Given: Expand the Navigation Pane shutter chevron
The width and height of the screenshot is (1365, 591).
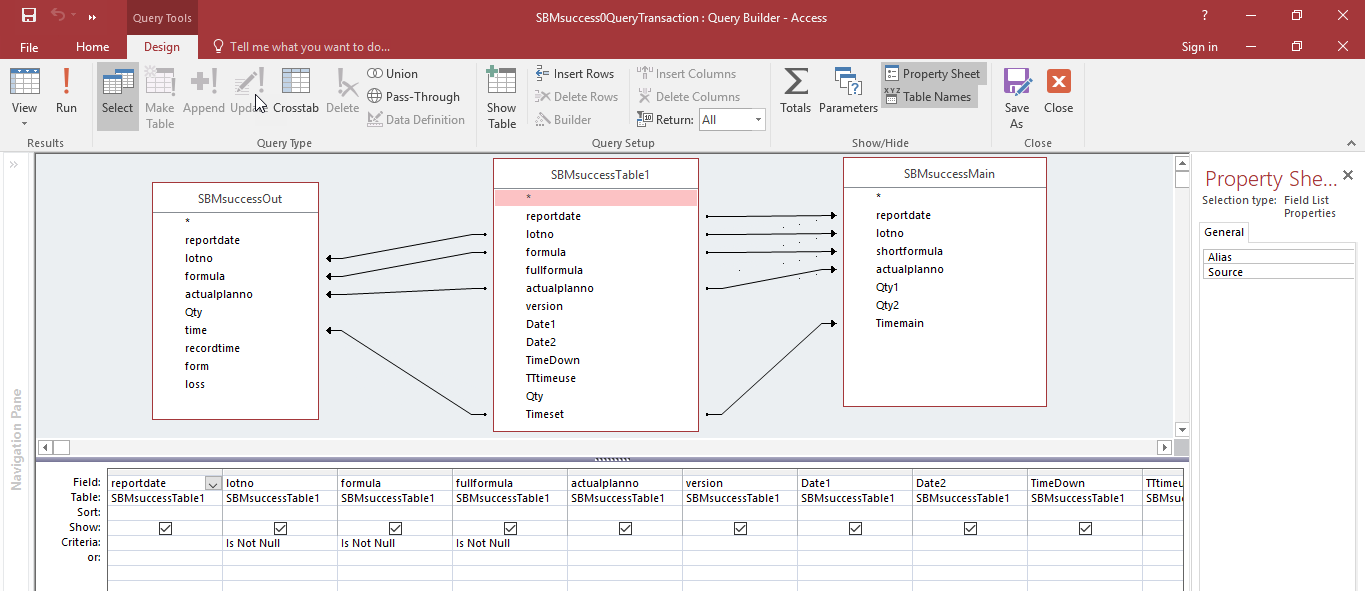Looking at the screenshot, I should click(x=15, y=165).
